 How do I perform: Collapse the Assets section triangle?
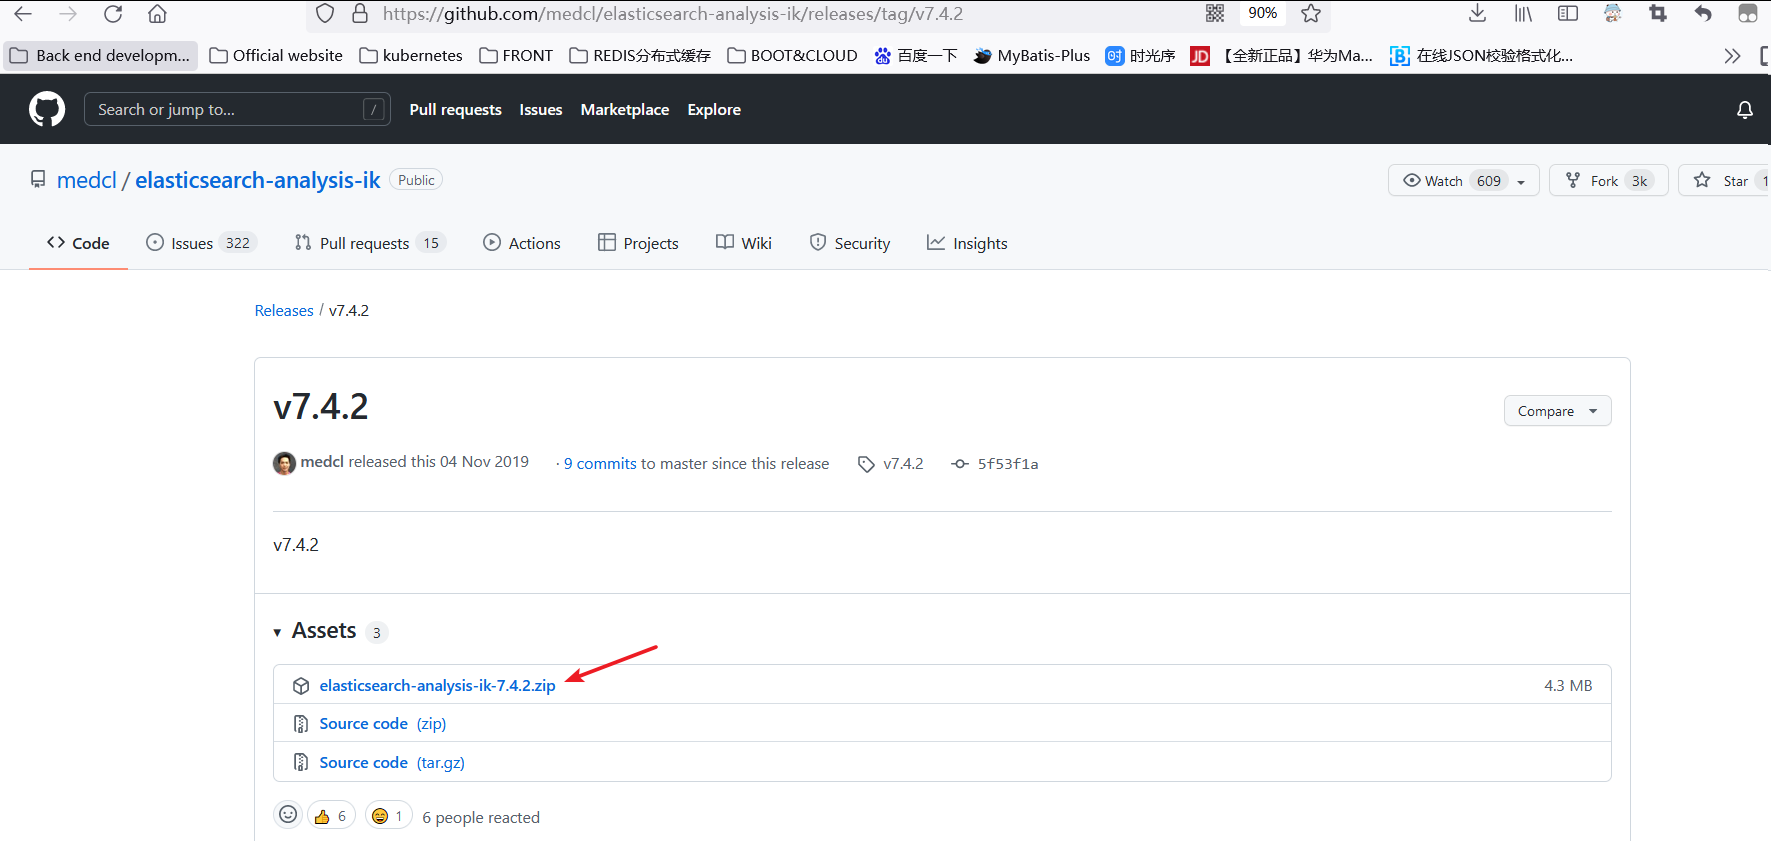click(x=277, y=632)
